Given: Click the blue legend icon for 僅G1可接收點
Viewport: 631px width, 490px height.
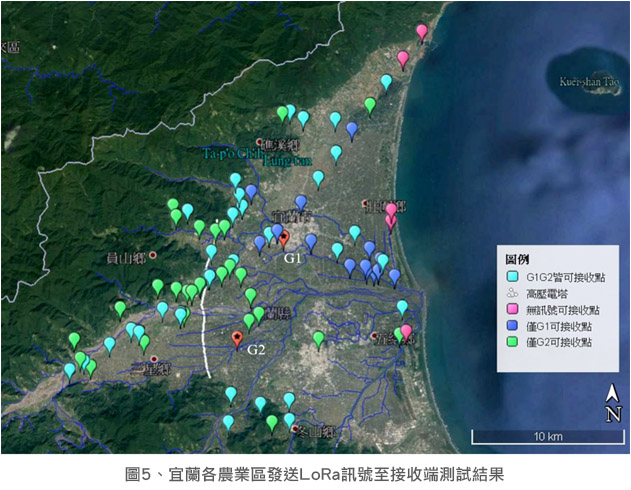Looking at the screenshot, I should point(512,325).
